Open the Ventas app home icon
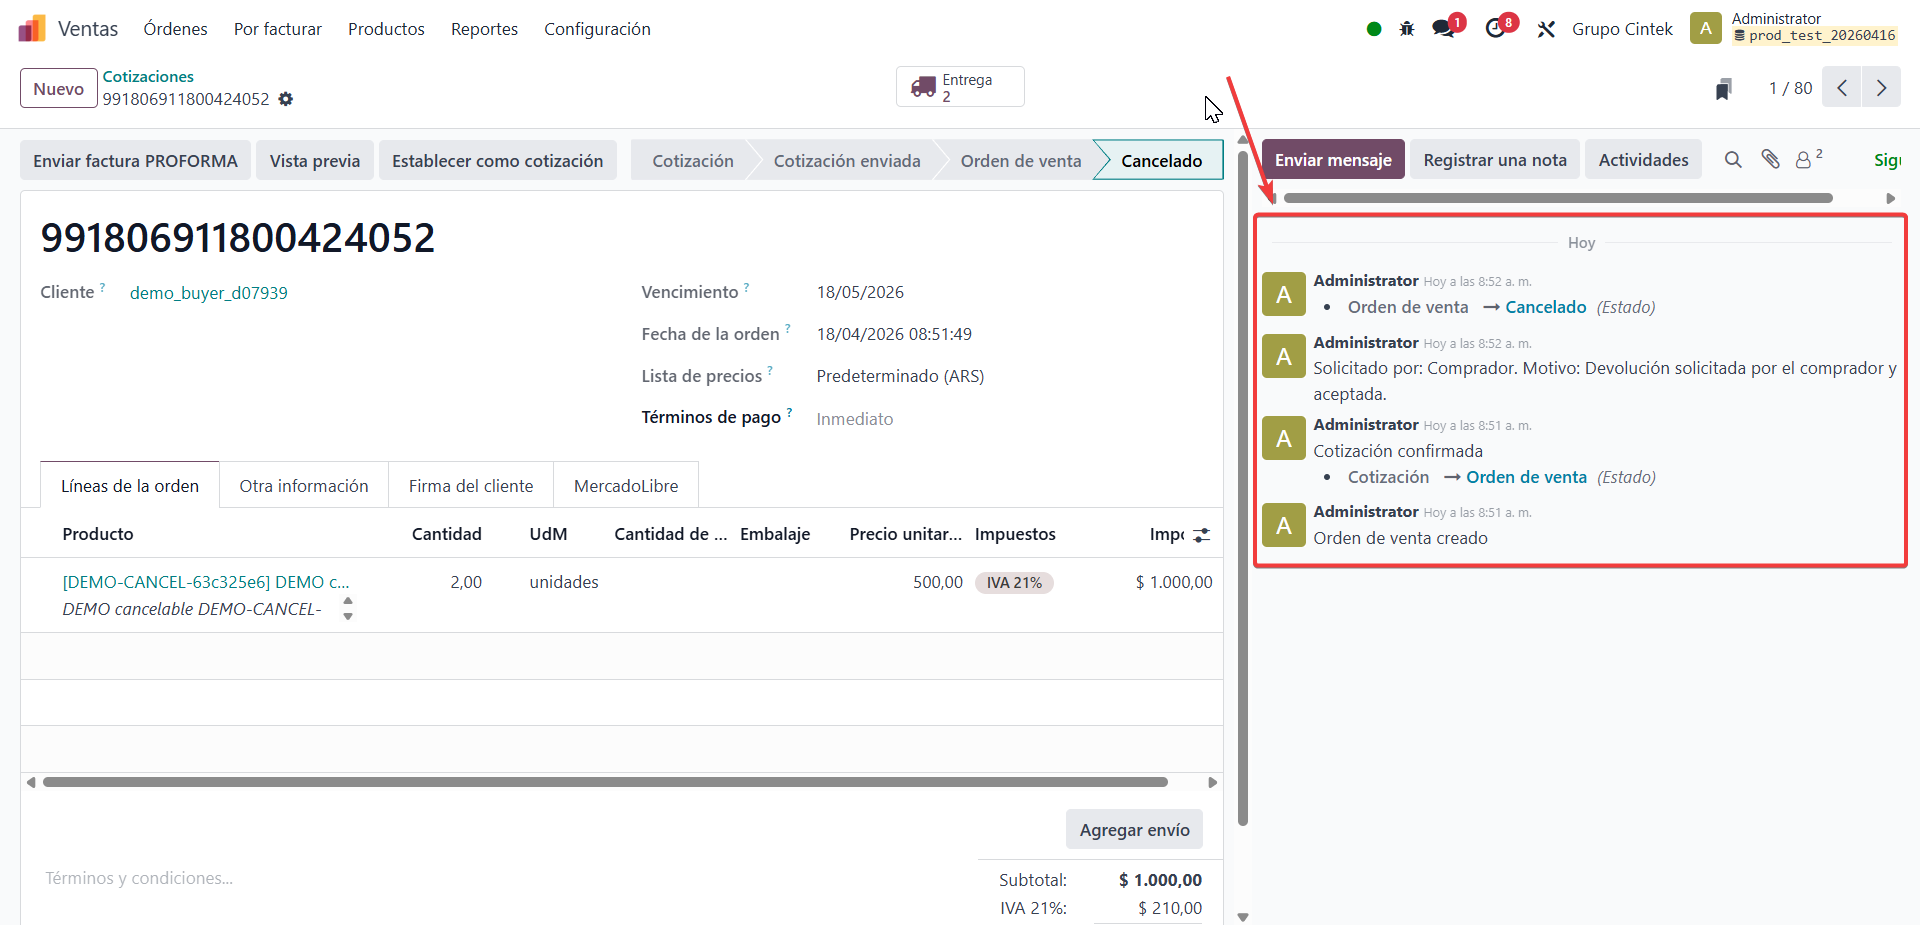 point(32,28)
